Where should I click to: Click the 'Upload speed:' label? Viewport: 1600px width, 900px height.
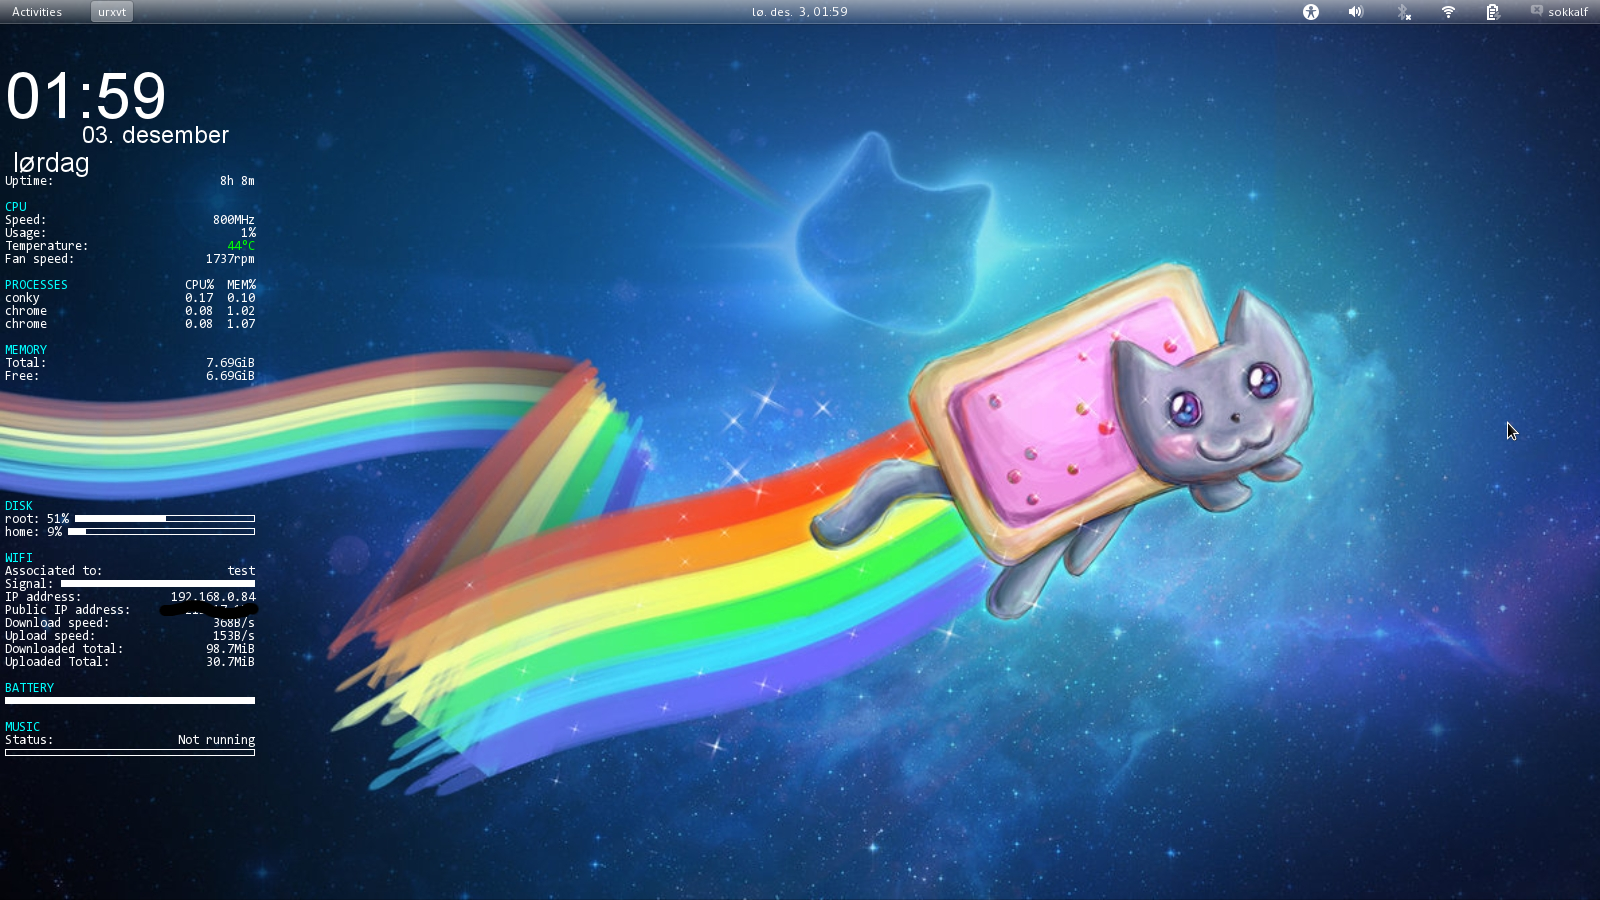tap(50, 636)
